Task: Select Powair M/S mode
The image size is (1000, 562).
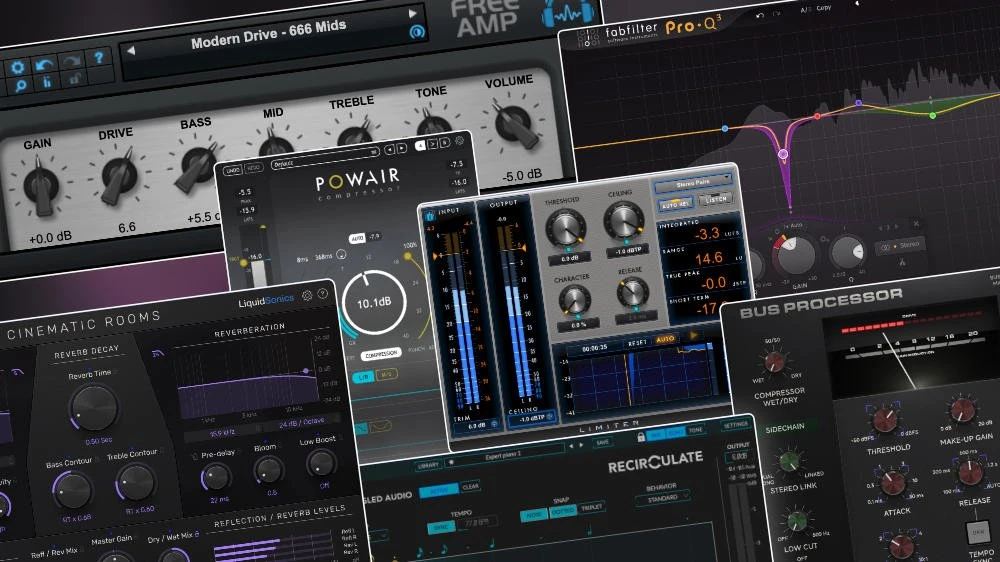Action: tap(387, 374)
